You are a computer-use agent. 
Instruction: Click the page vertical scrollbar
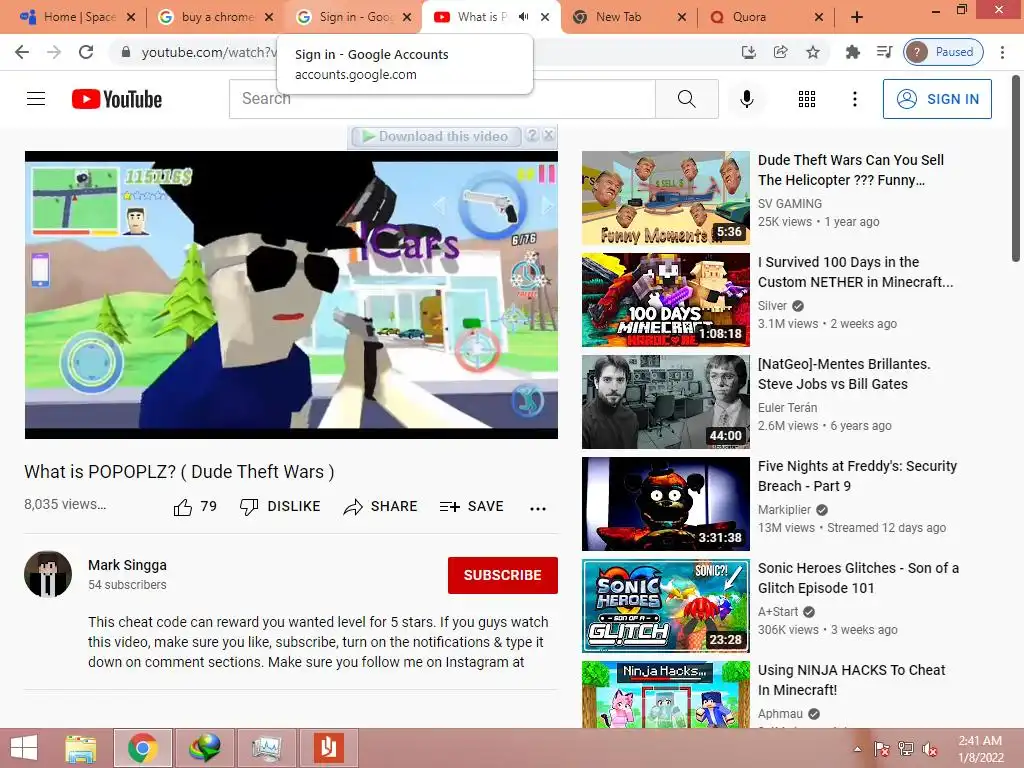coord(1016,170)
